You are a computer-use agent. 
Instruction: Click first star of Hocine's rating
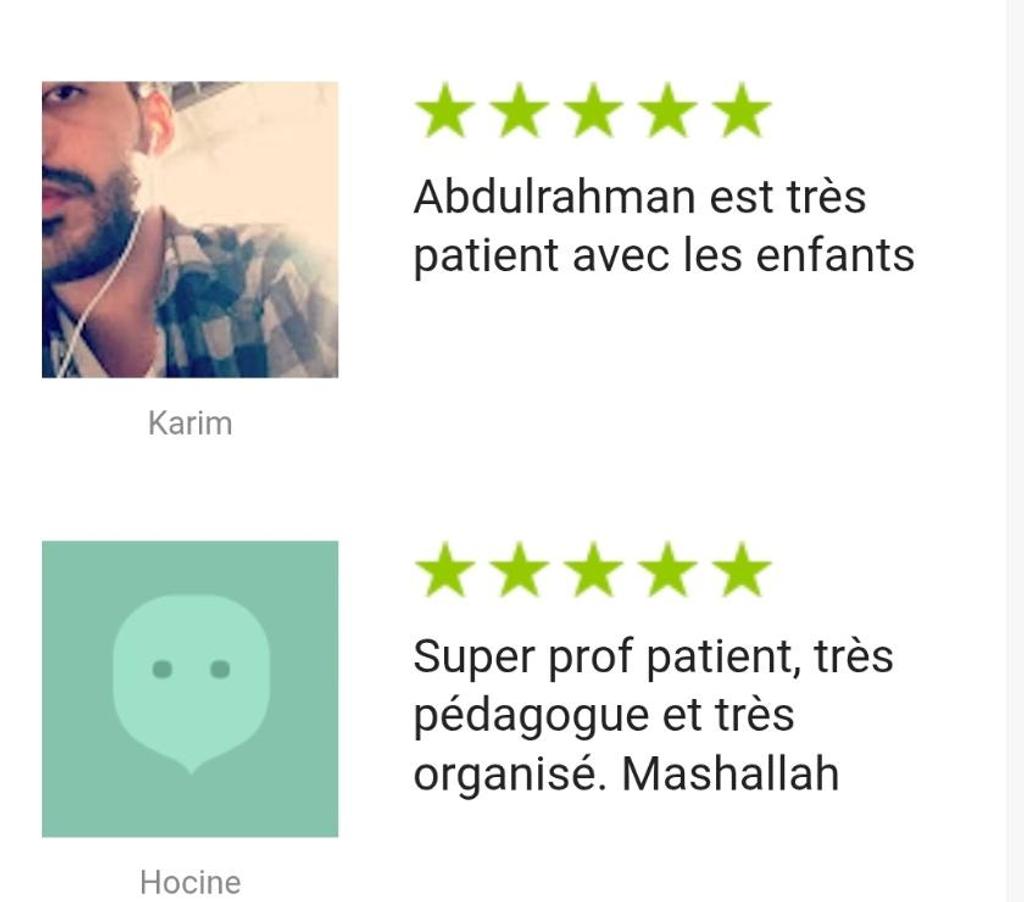tap(445, 570)
